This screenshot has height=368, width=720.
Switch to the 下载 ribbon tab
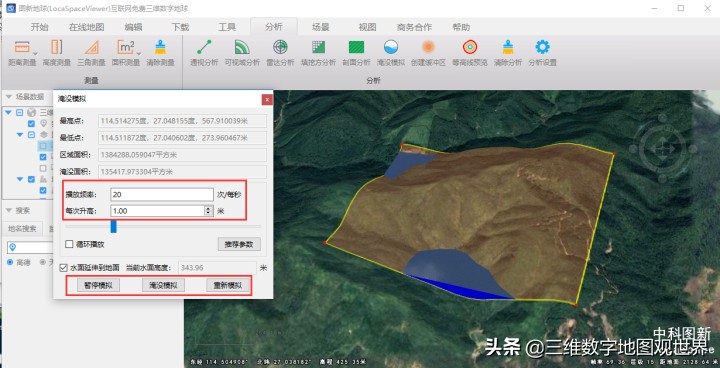pos(180,27)
